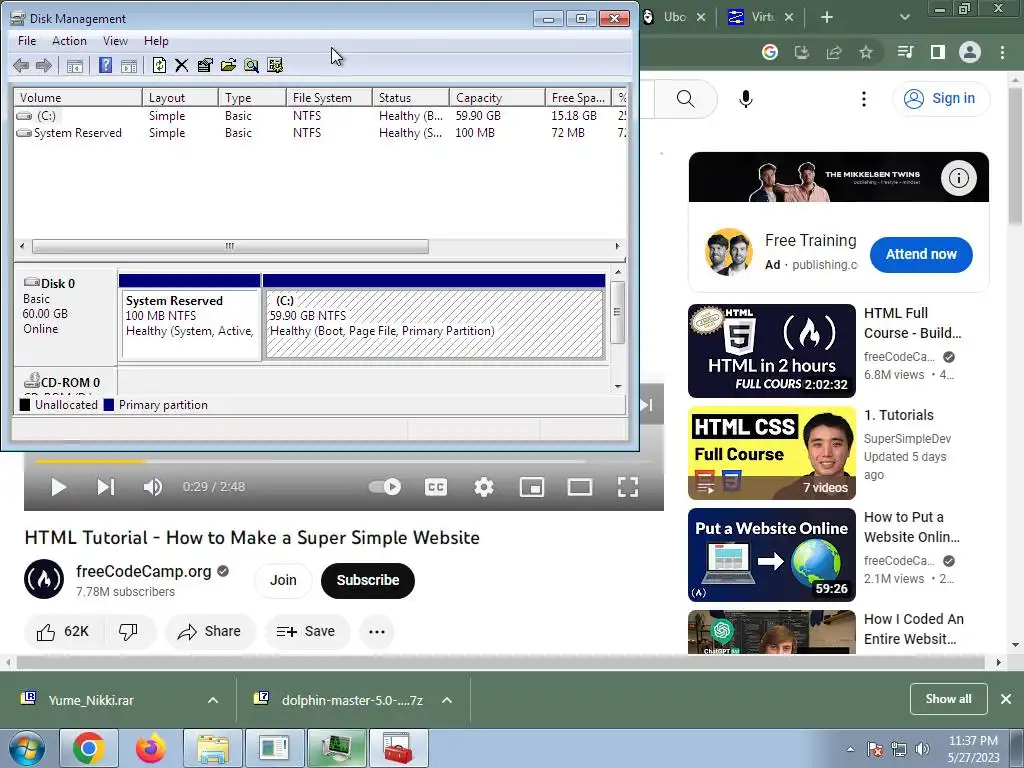Open the Action menu in Disk Management

coord(69,40)
